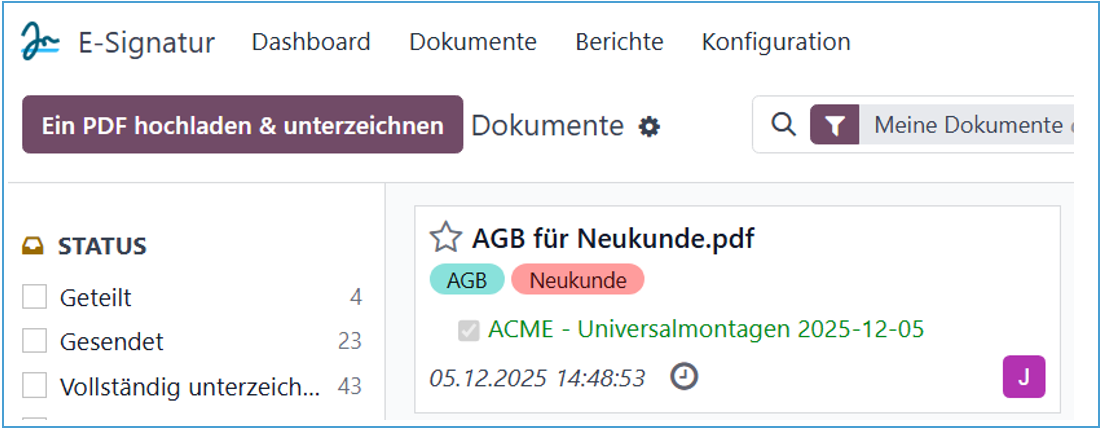Viewport: 1103px width, 430px height.
Task: Go to the Dashboard menu item
Action: (x=311, y=42)
